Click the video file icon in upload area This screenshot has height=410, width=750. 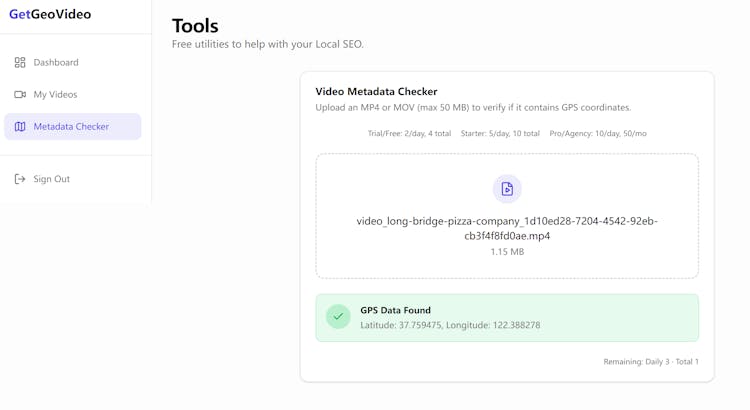[507, 189]
